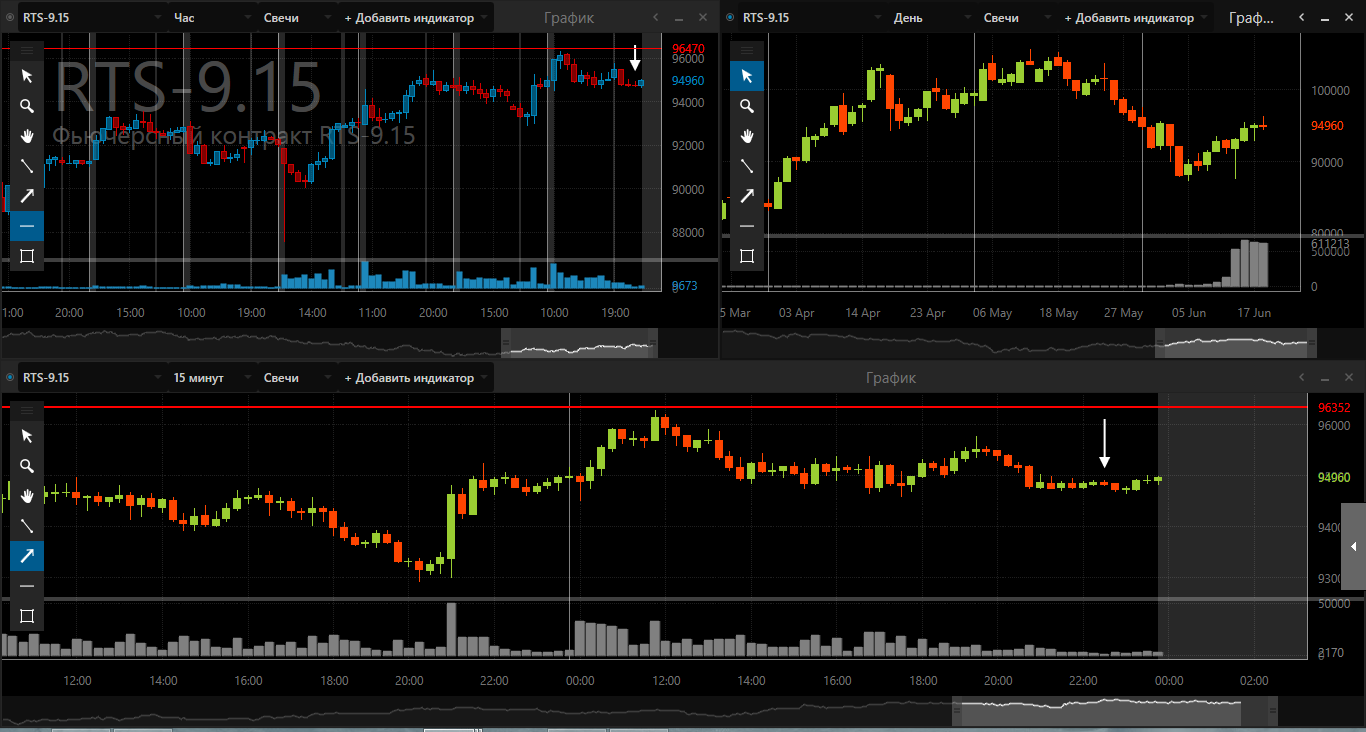Click hourly chart overview navigator range
This screenshot has height=732, width=1366.
pyautogui.click(x=580, y=343)
